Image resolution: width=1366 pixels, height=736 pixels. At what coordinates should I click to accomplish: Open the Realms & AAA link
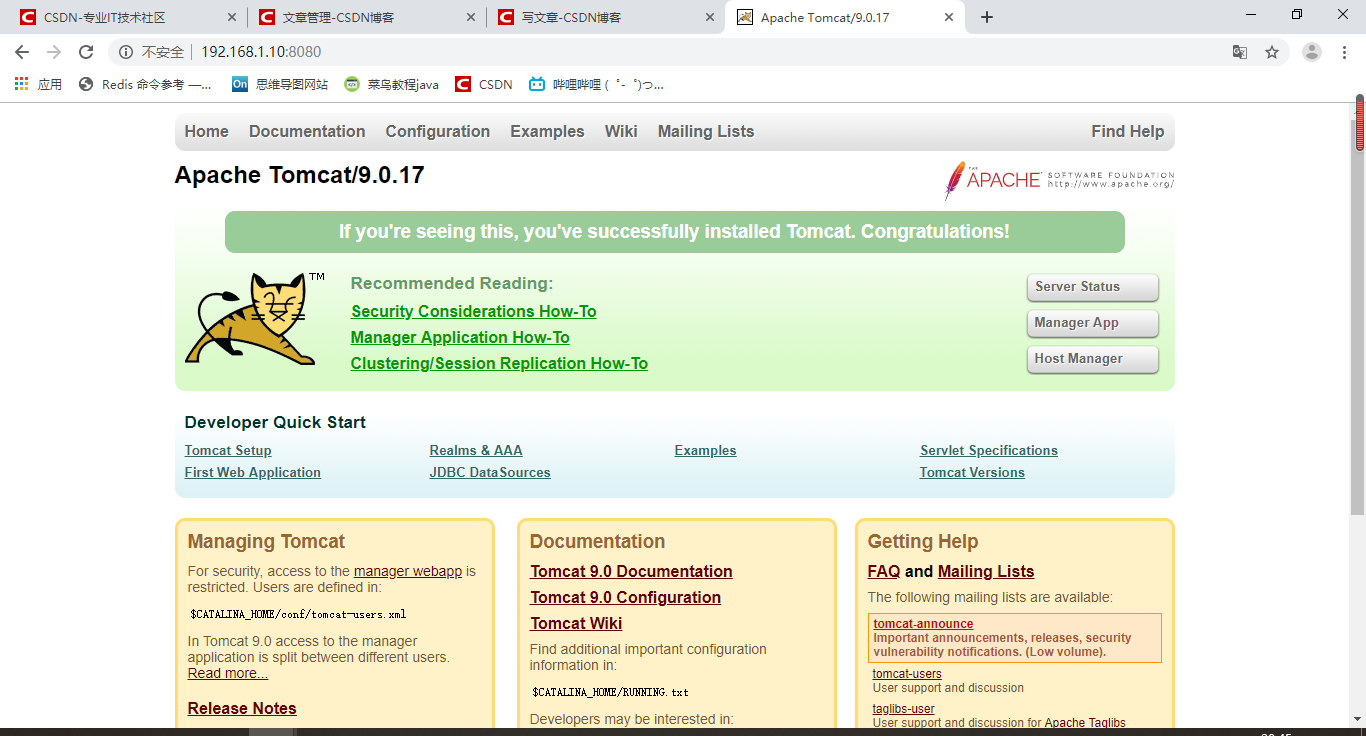[476, 451]
